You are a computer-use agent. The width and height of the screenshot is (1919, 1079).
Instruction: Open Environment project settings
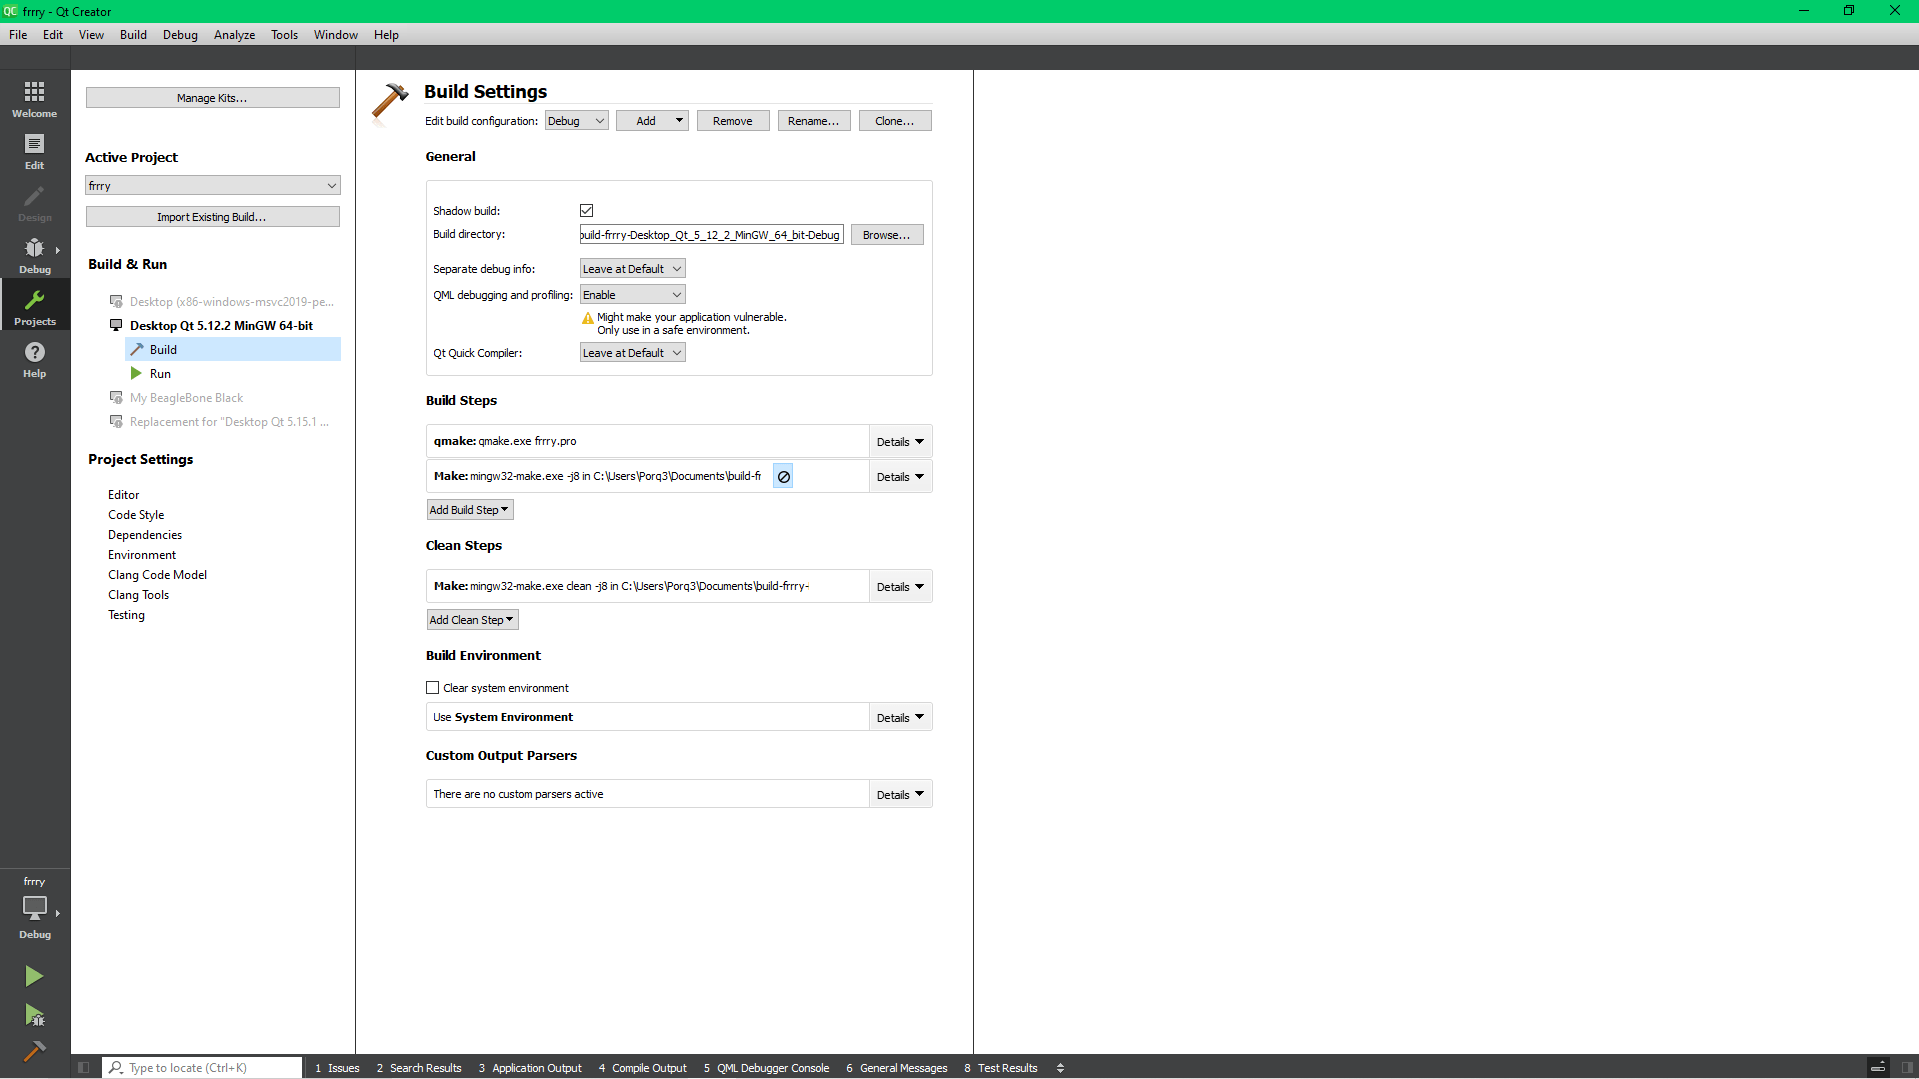tap(142, 555)
